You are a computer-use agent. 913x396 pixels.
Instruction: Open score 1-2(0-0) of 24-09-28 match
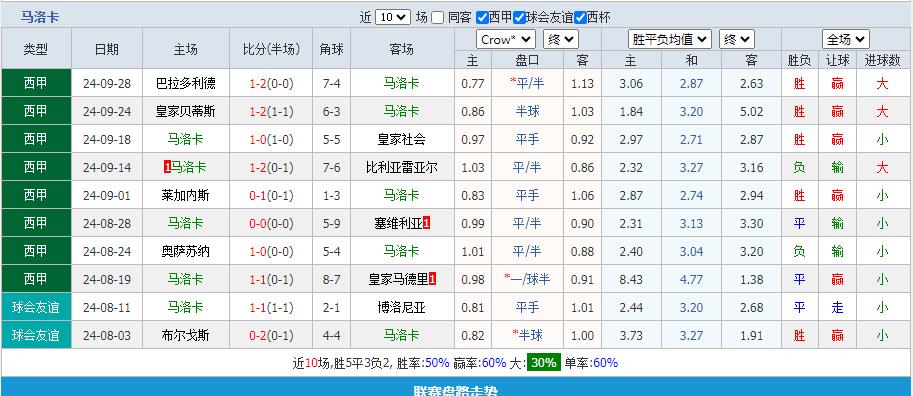pyautogui.click(x=272, y=83)
